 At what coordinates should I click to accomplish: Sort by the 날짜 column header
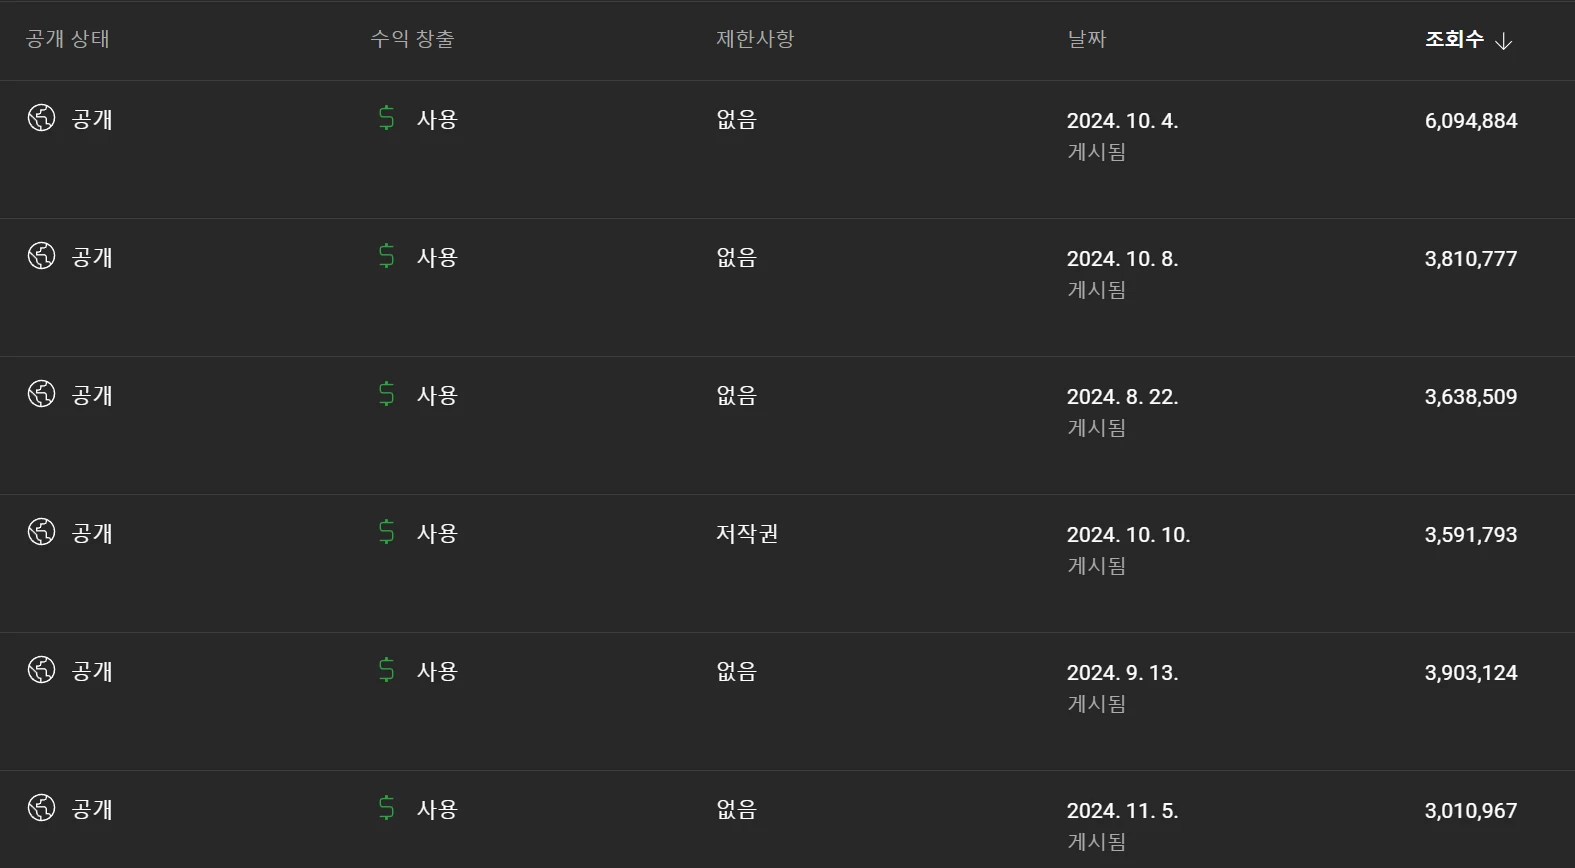pos(1087,39)
